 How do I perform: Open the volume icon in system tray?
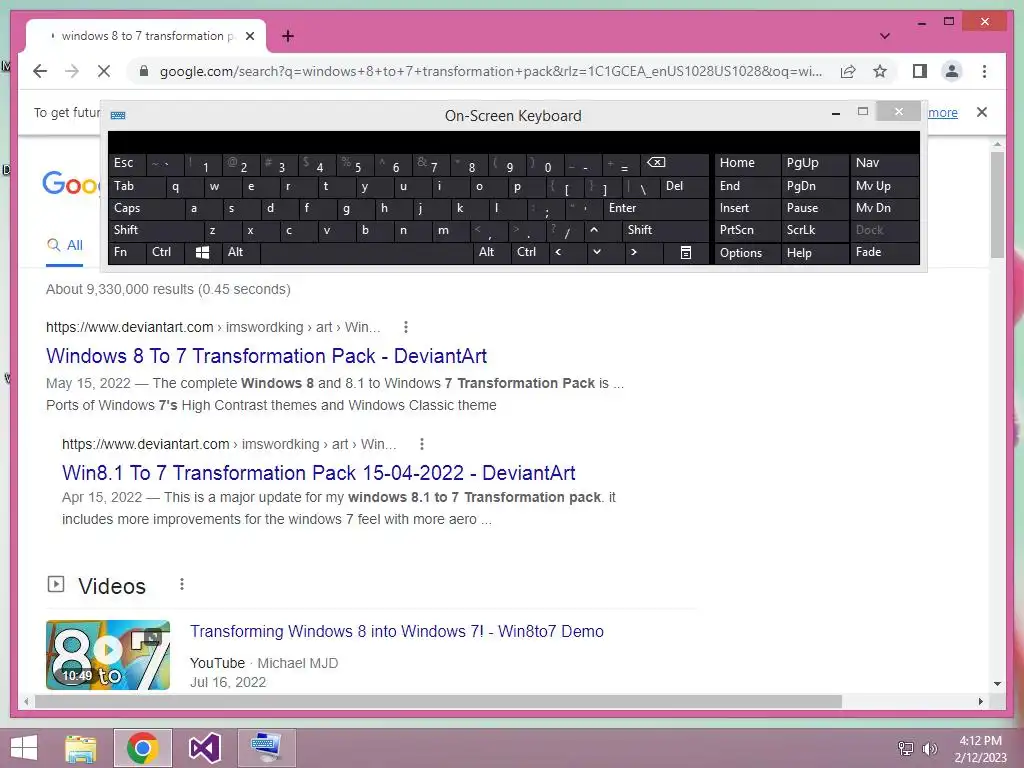(929, 749)
